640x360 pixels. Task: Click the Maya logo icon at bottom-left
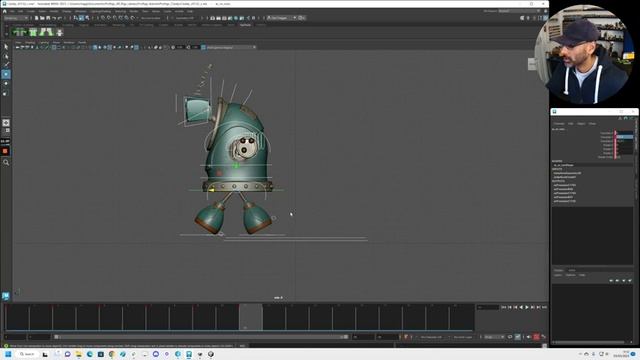point(6,296)
